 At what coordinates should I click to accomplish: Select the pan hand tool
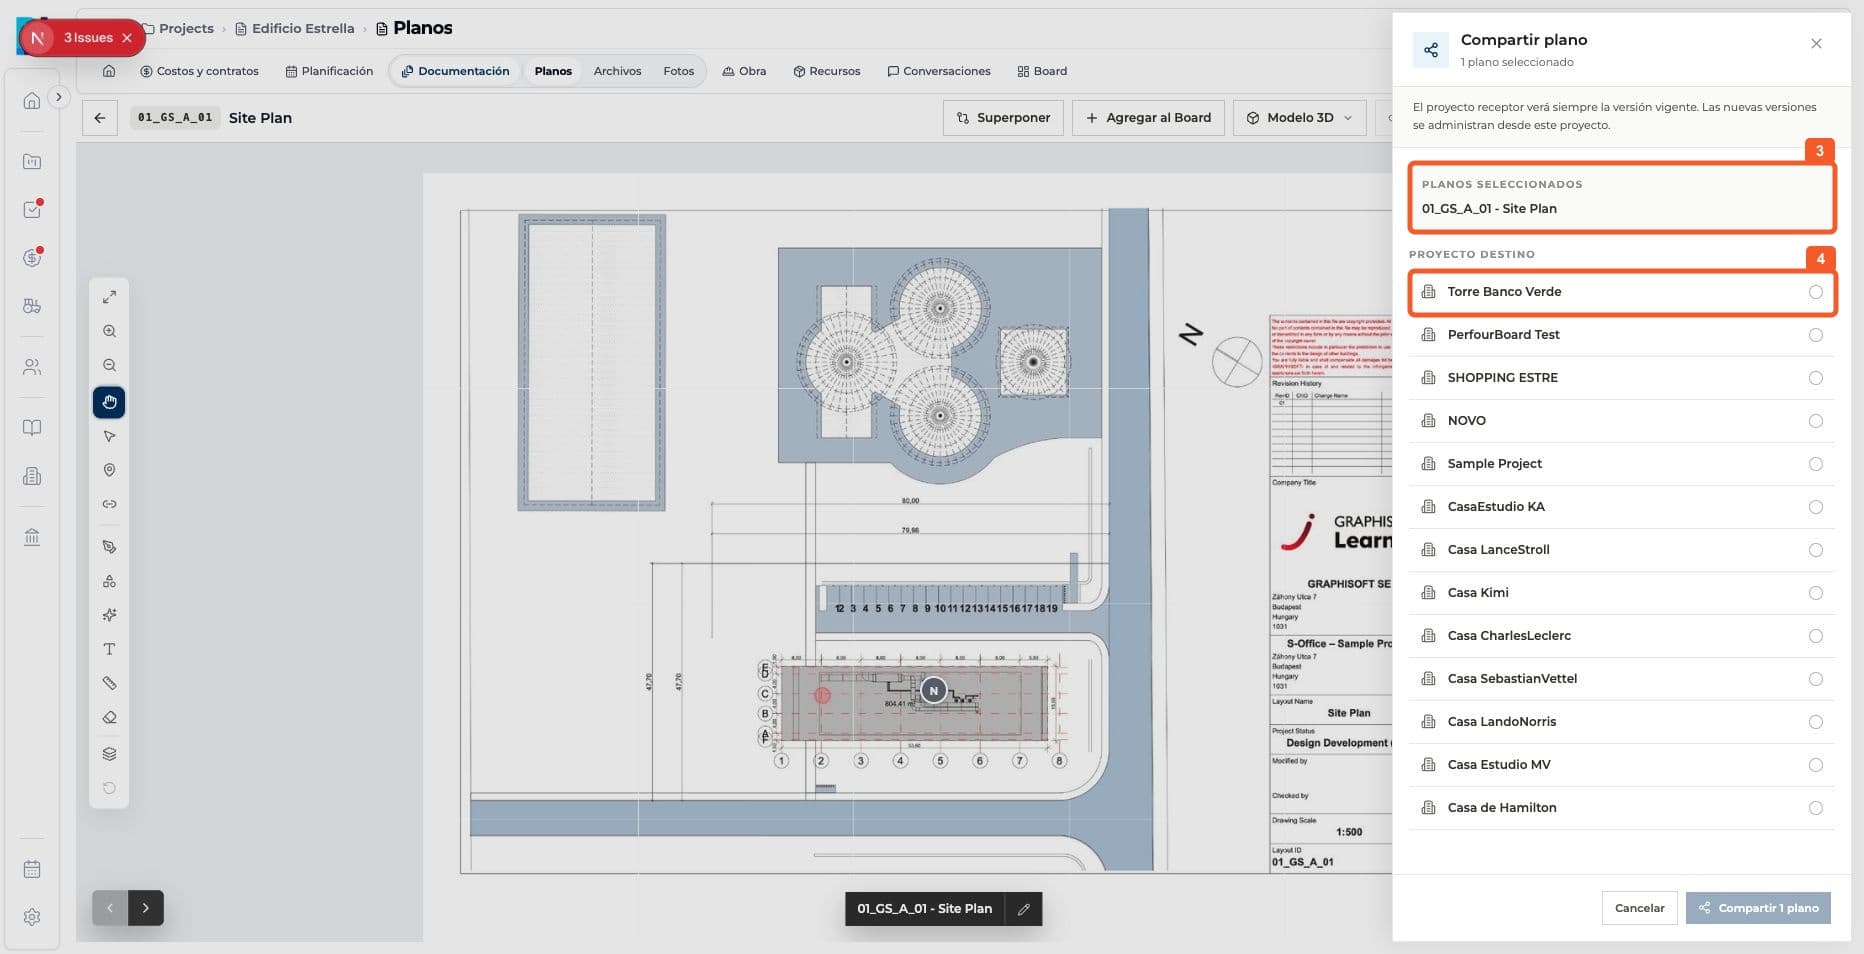[109, 402]
